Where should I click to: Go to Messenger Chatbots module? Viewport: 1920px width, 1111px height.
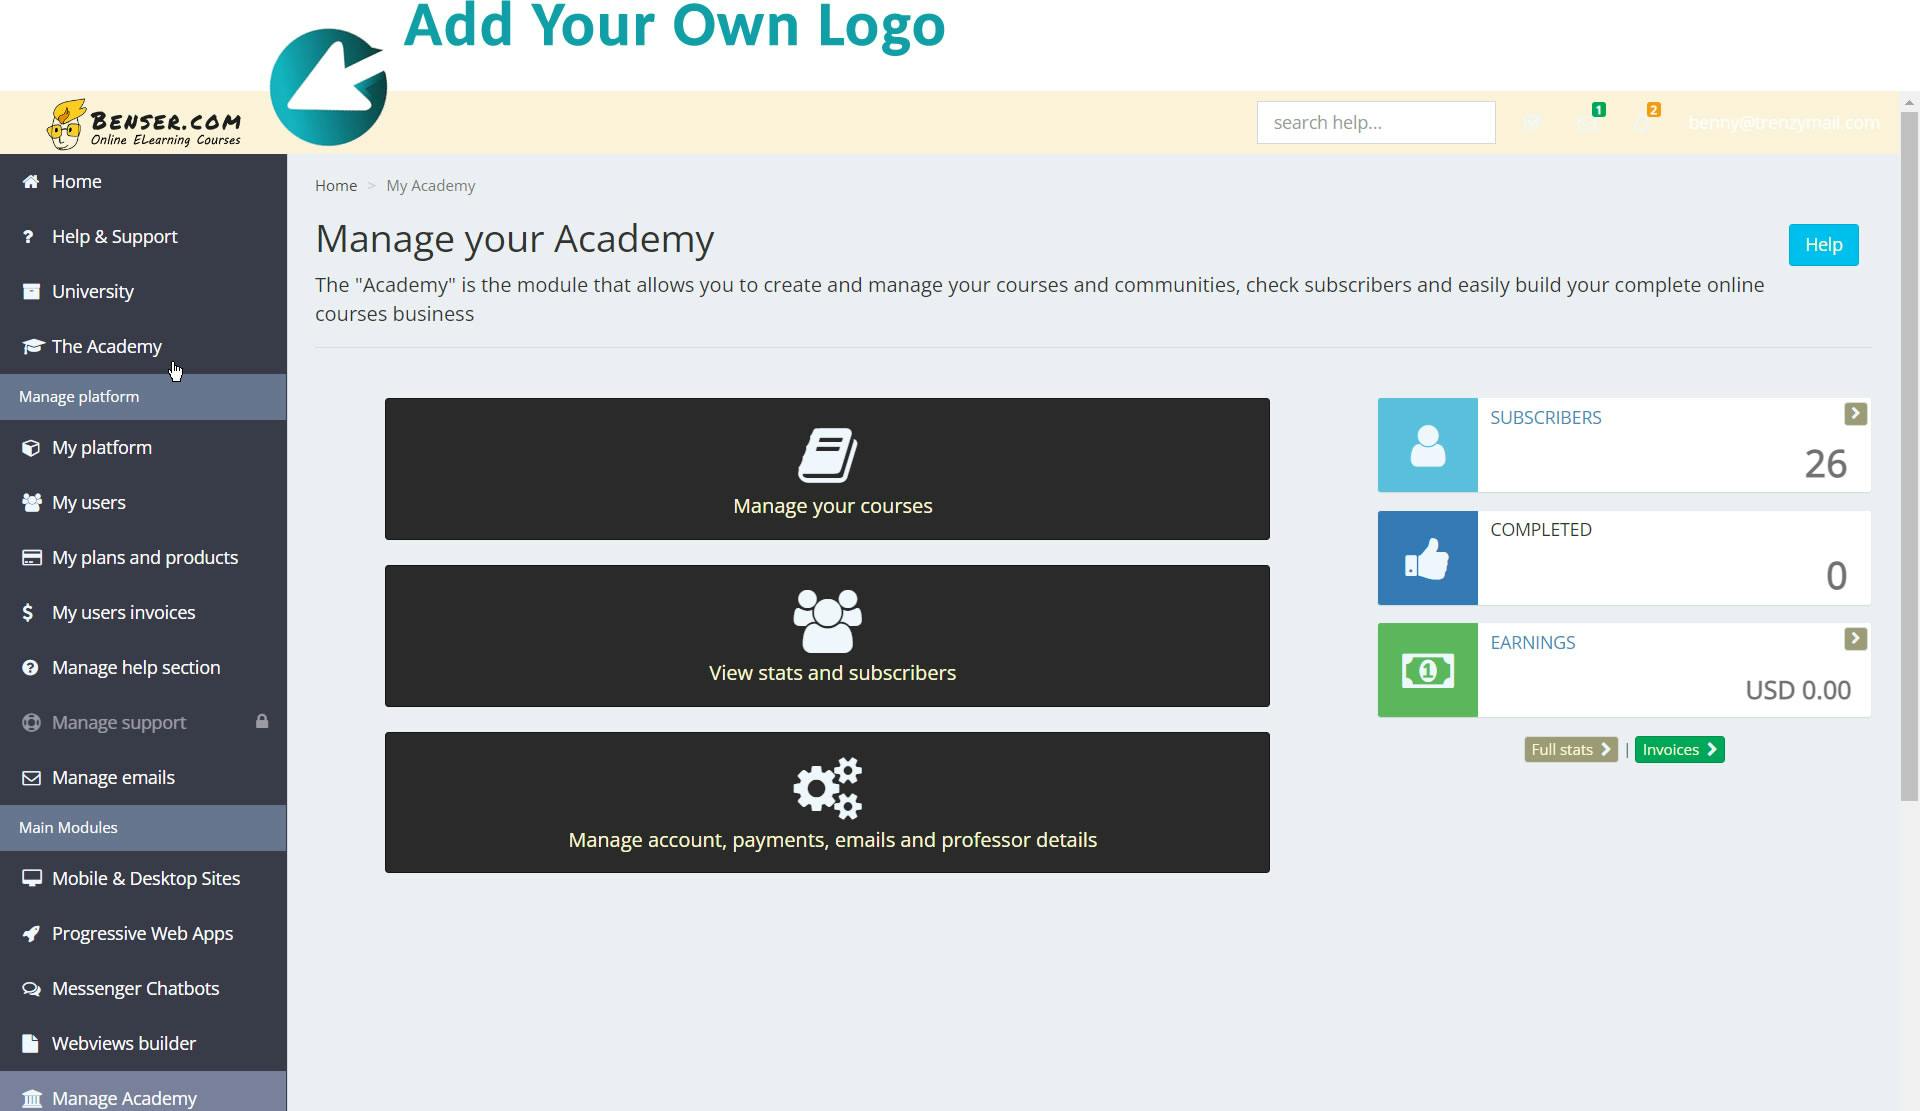[135, 988]
